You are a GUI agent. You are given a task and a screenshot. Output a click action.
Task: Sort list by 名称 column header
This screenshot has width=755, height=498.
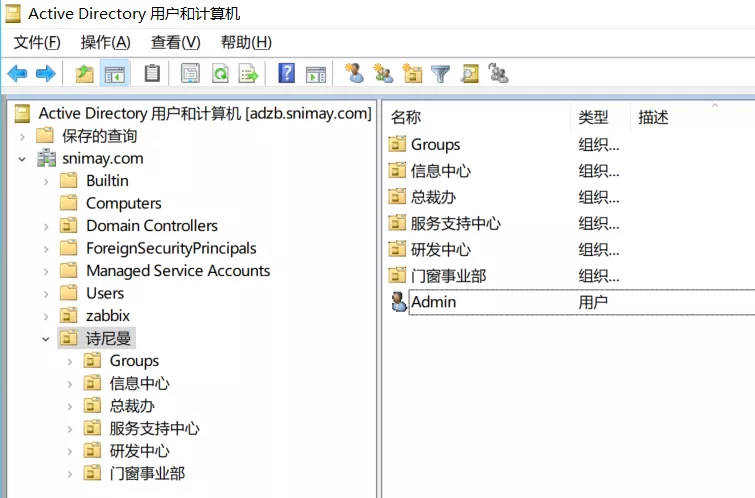406,118
